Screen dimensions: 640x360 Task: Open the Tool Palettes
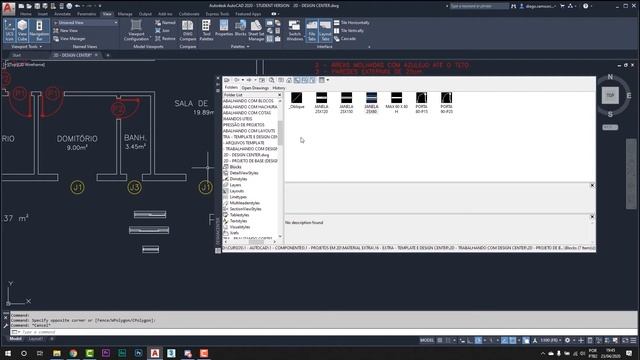point(206,30)
